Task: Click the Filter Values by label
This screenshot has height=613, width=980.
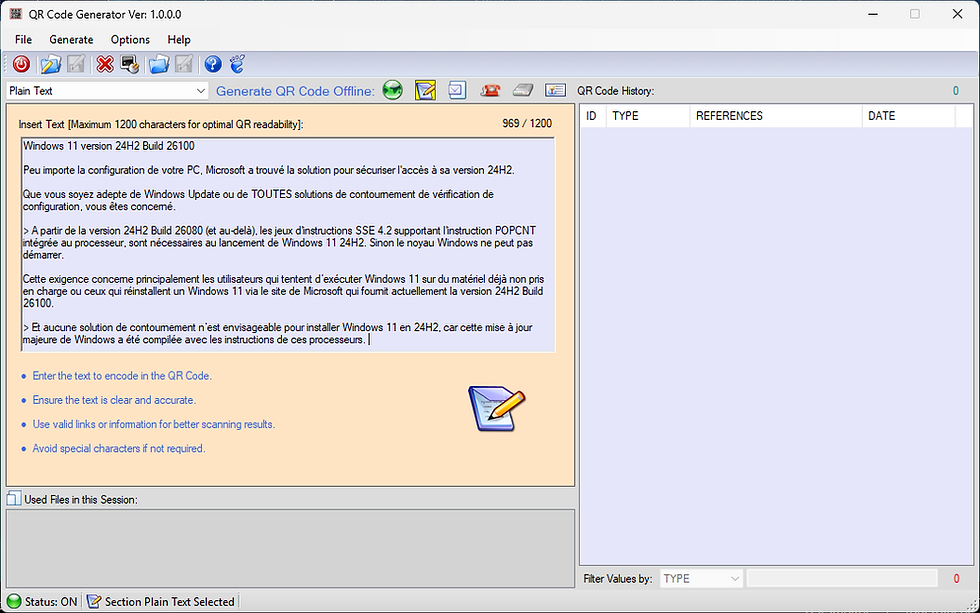Action: click(x=618, y=579)
